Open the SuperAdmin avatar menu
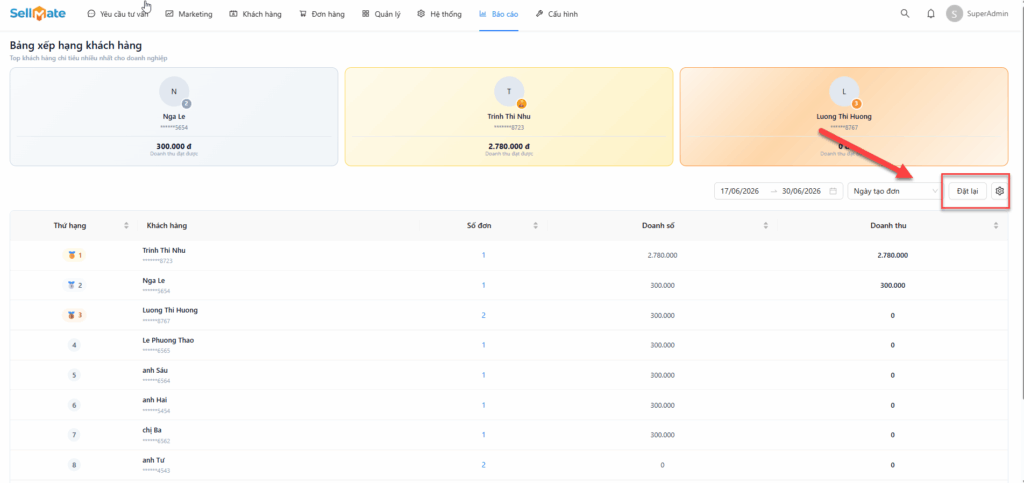This screenshot has height=483, width=1024. click(x=954, y=14)
